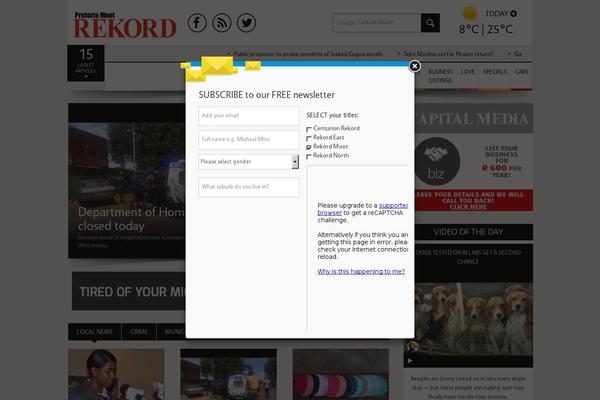The height and width of the screenshot is (400, 600).
Task: Open the Twitter icon in header
Action: pyautogui.click(x=246, y=23)
